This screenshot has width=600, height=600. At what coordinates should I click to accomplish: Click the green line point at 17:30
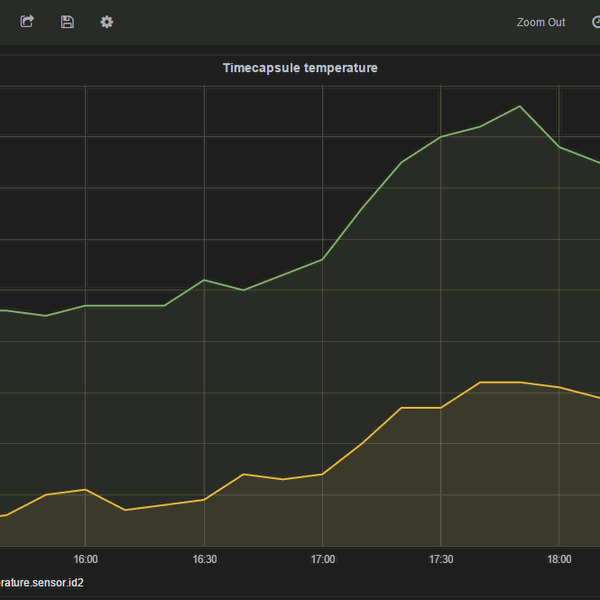point(441,137)
